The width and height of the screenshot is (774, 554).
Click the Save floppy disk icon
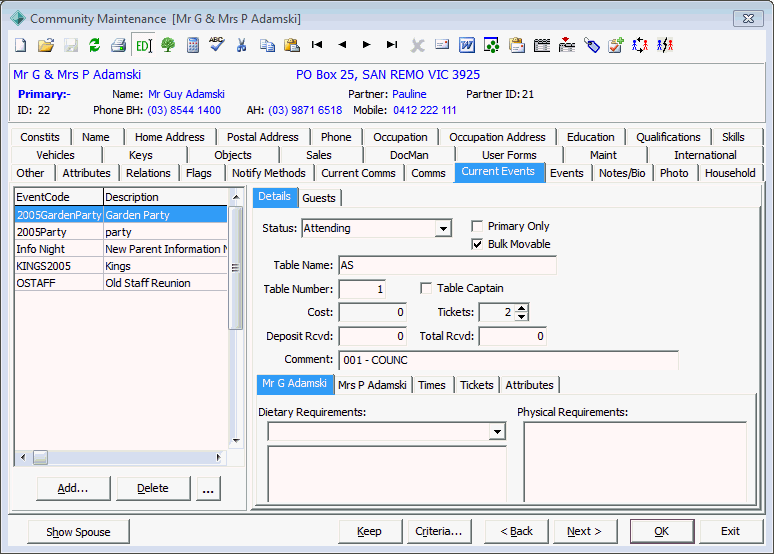[71, 45]
